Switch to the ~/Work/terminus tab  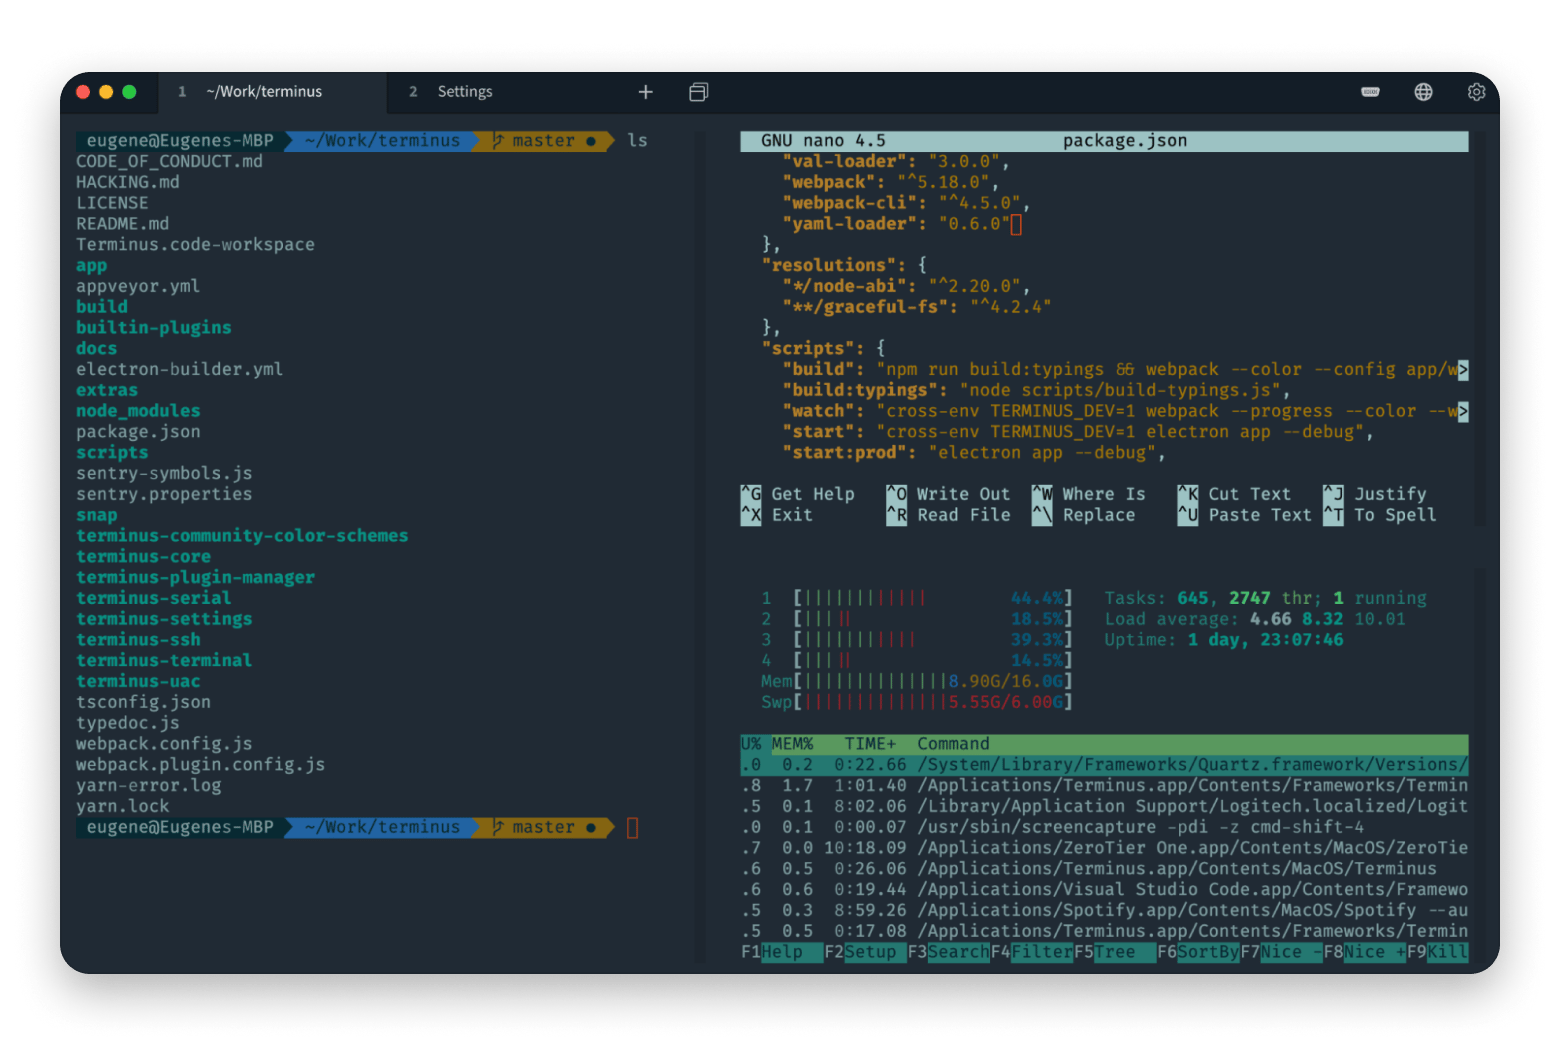[x=264, y=92]
